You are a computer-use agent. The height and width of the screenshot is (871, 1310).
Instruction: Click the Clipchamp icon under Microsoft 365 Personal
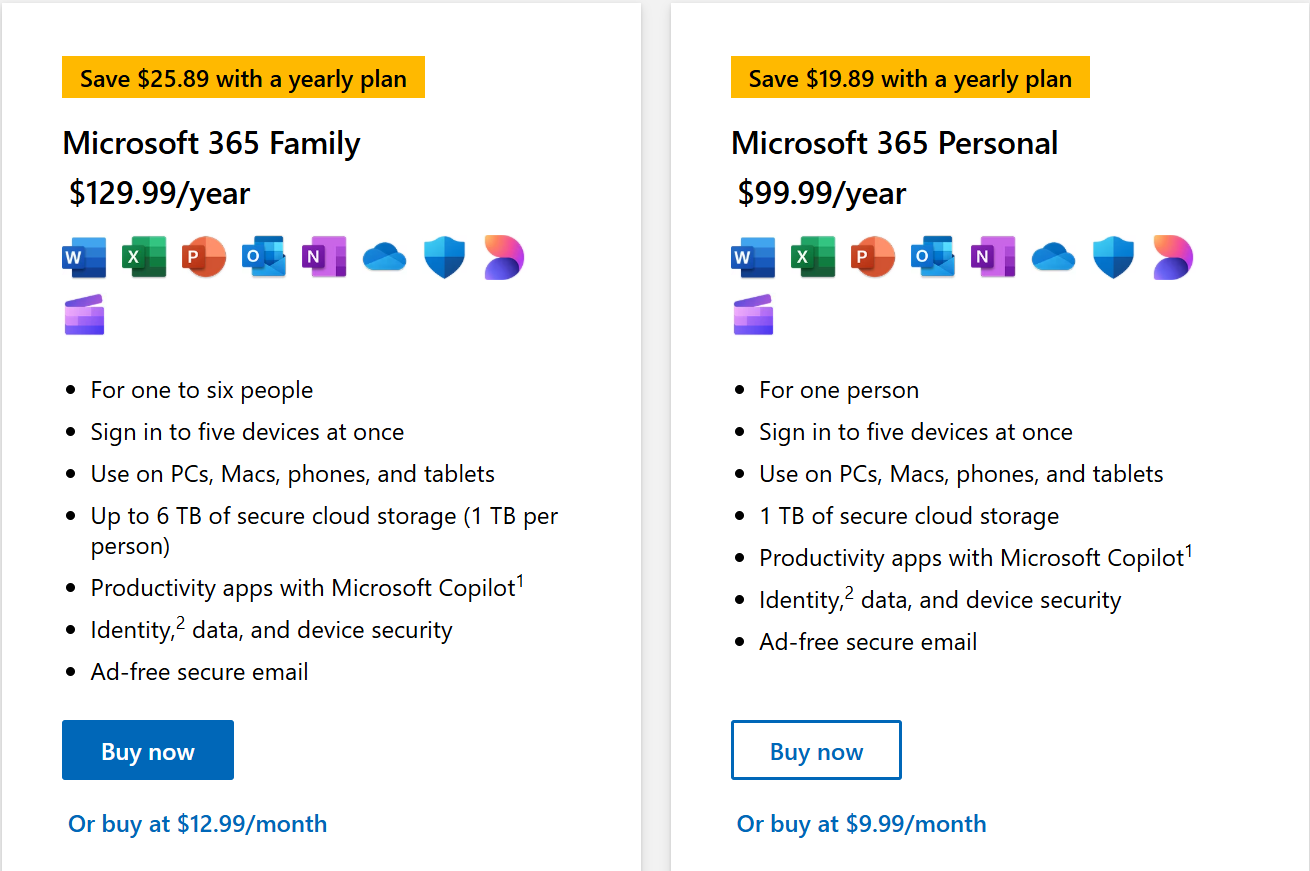coord(753,315)
